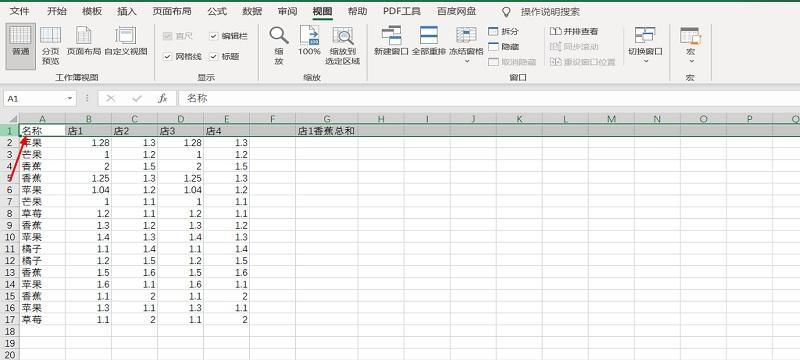Open Insert Function fx dialog

click(162, 98)
